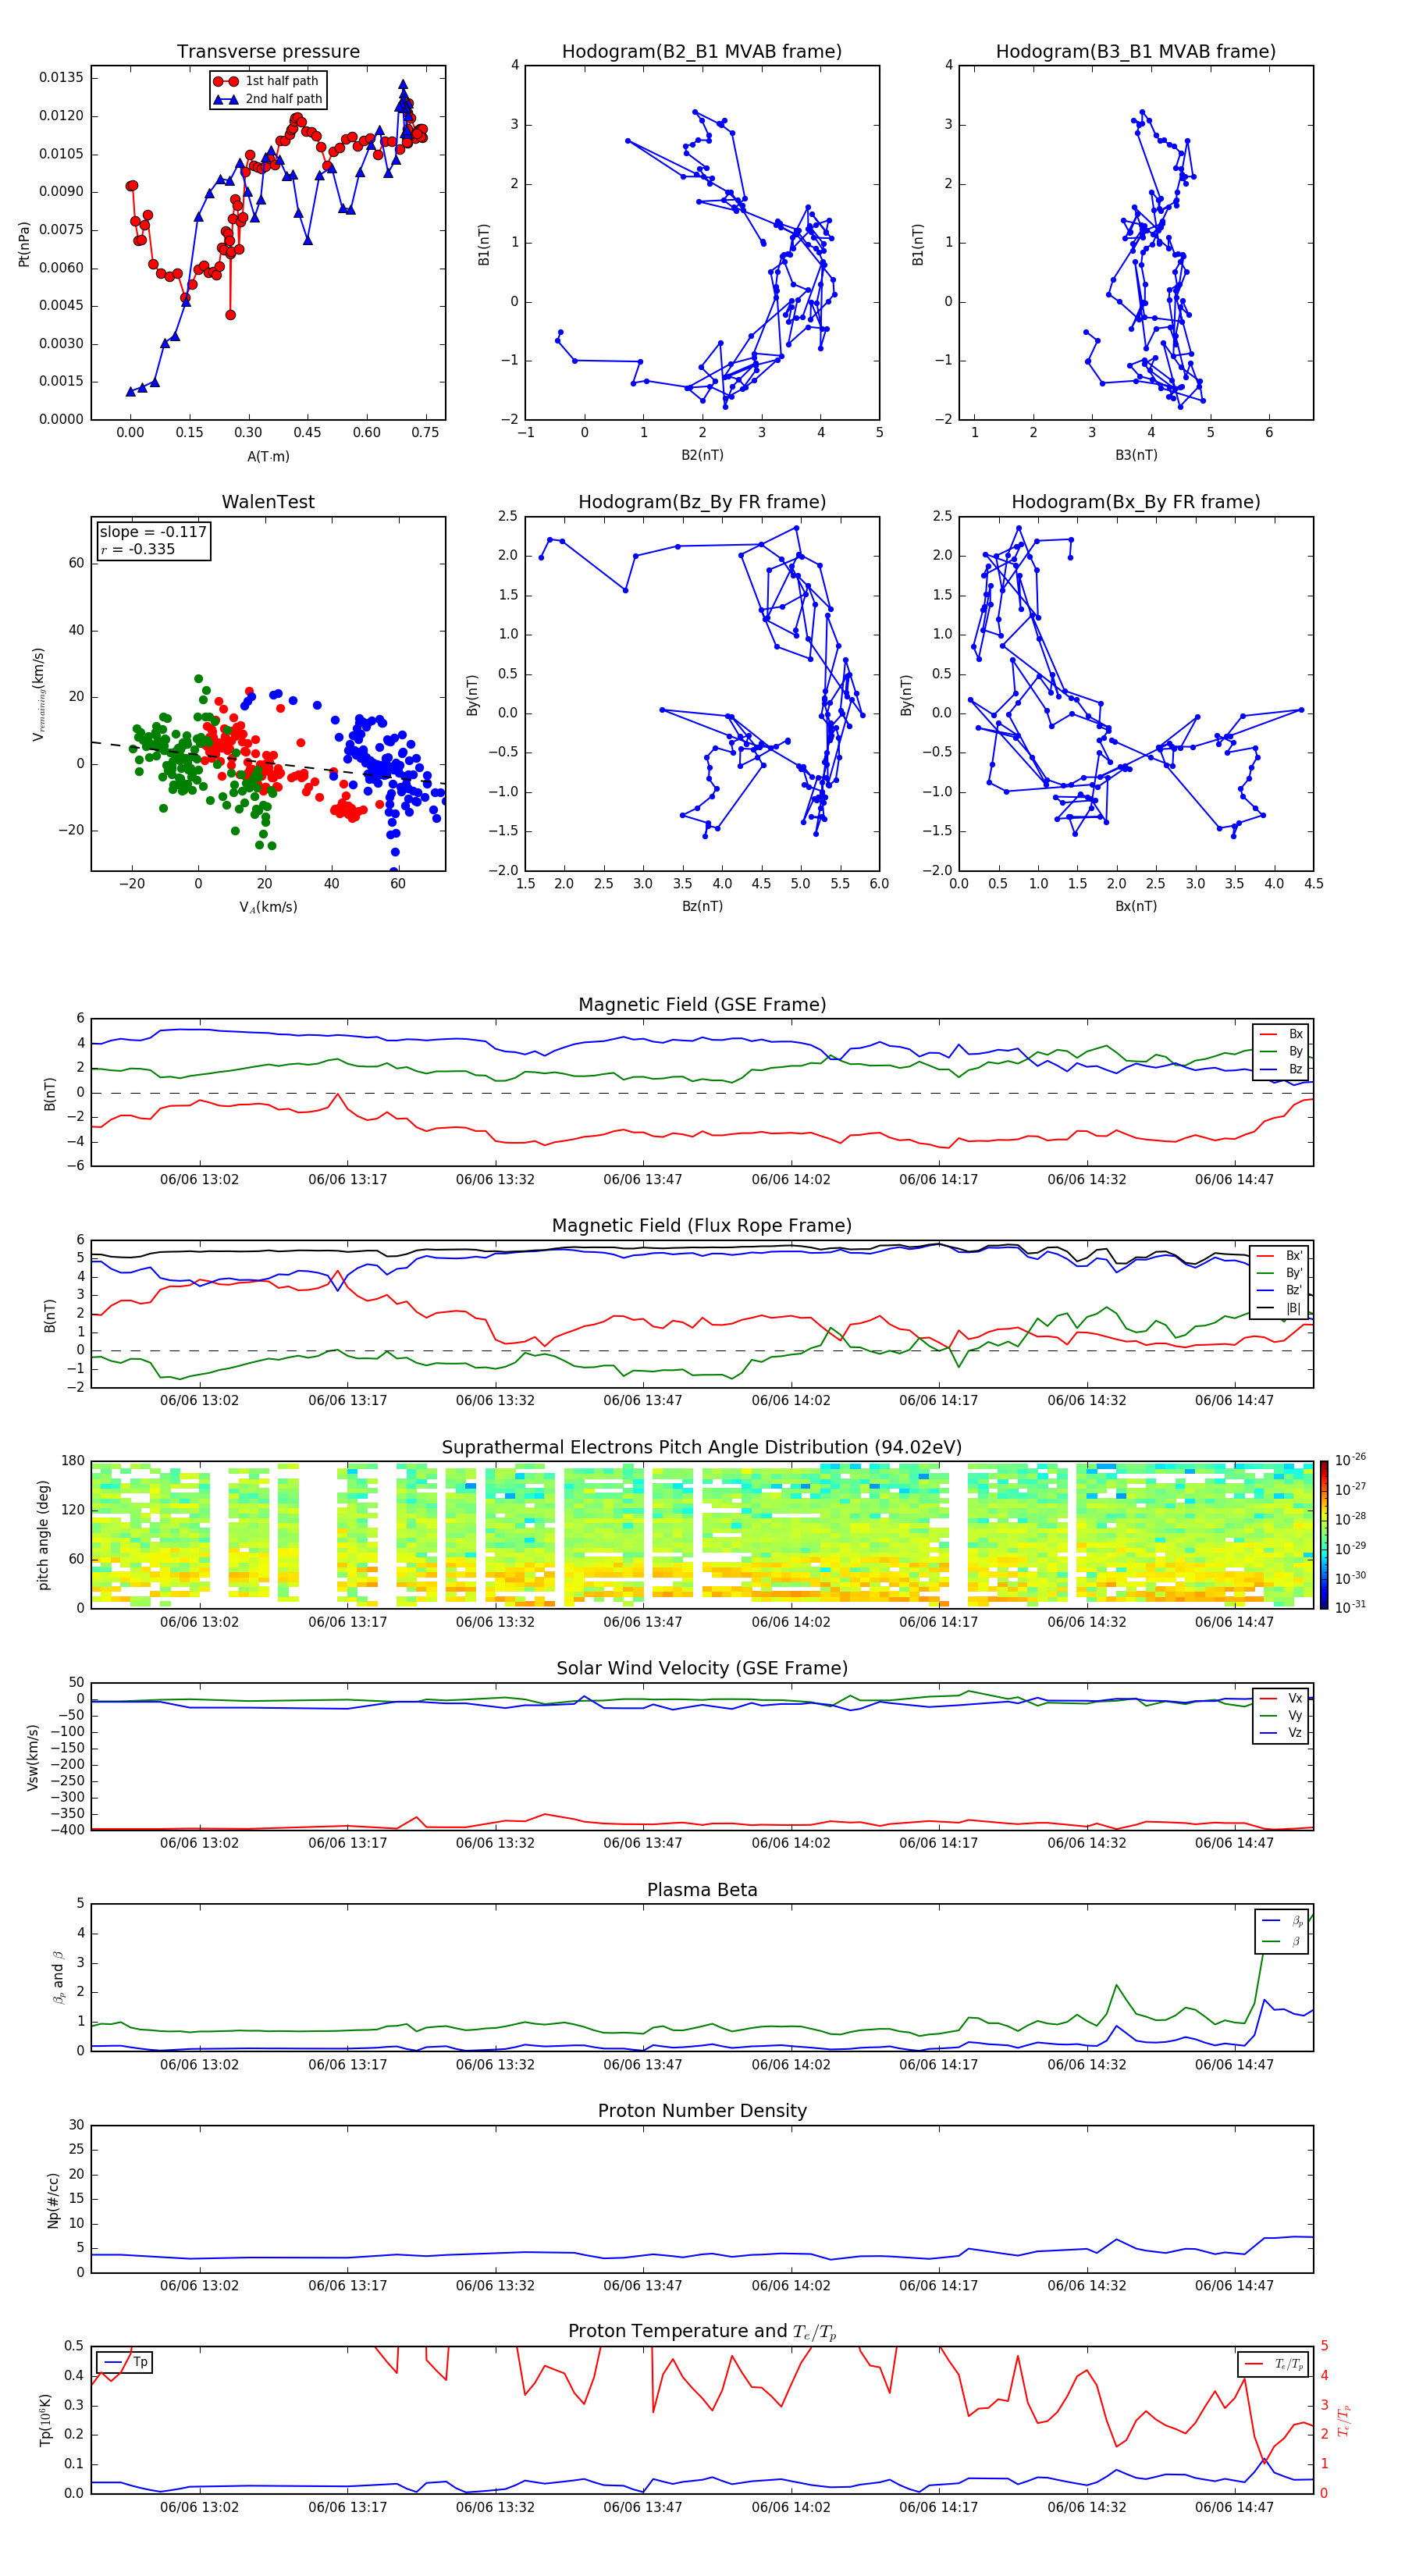Viewport: 1405px width, 2576px height.
Task: Click '06/06 13:02' tick in GSE magnetic field panel
Action: [199, 1180]
